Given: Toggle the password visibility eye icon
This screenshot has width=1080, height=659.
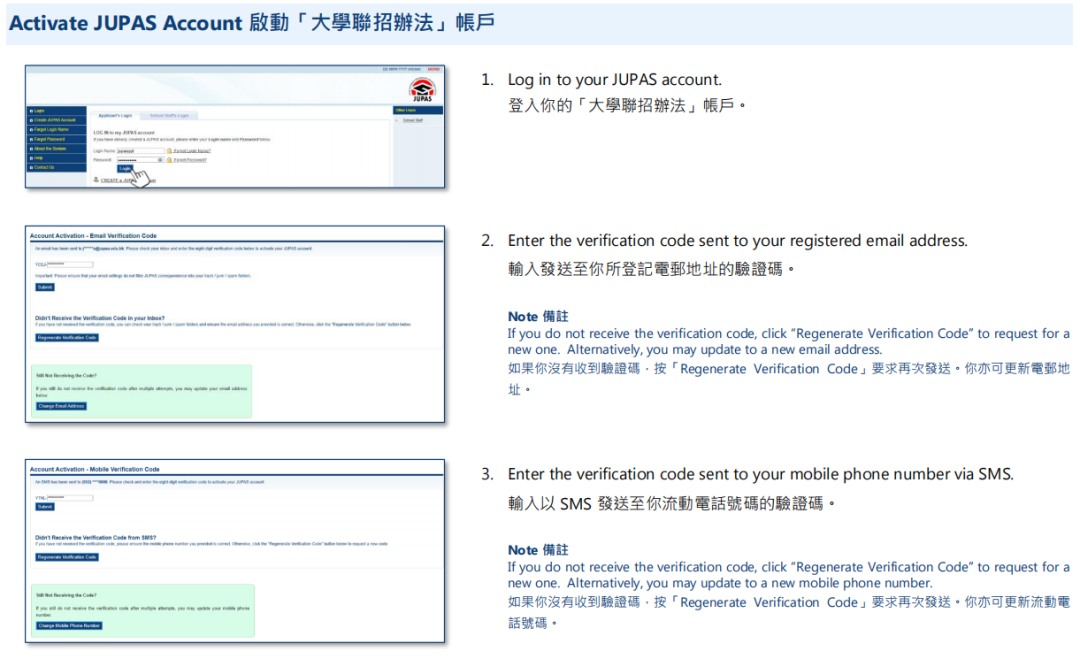Looking at the screenshot, I should tap(160, 159).
